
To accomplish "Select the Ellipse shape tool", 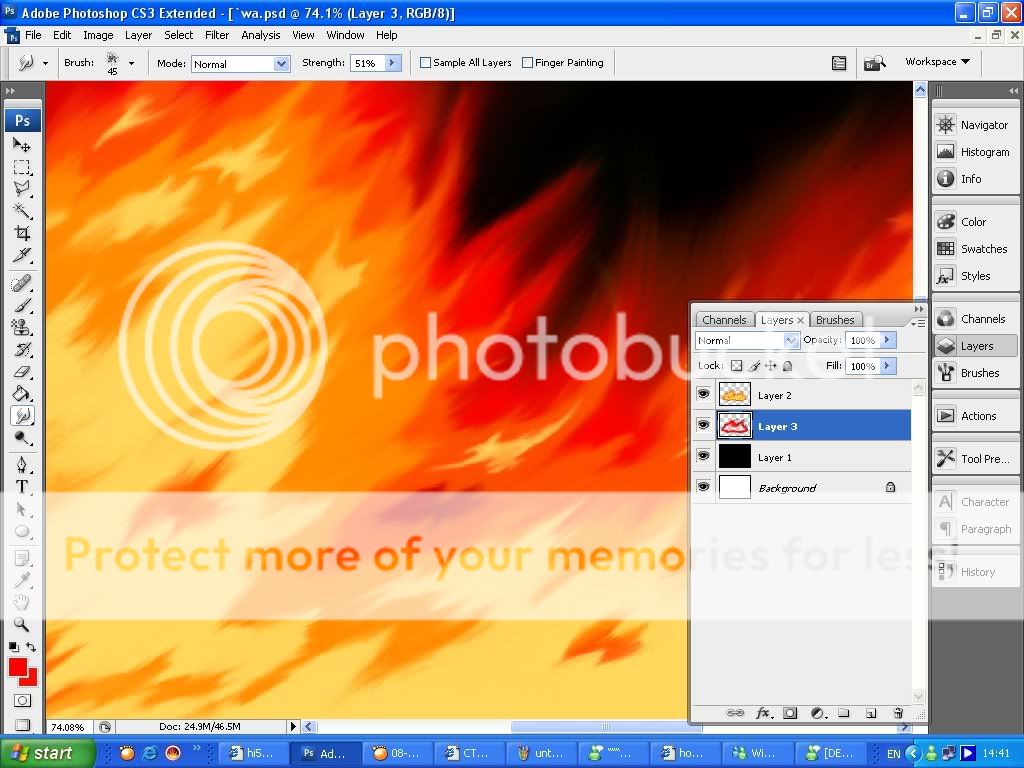I will click(x=22, y=532).
